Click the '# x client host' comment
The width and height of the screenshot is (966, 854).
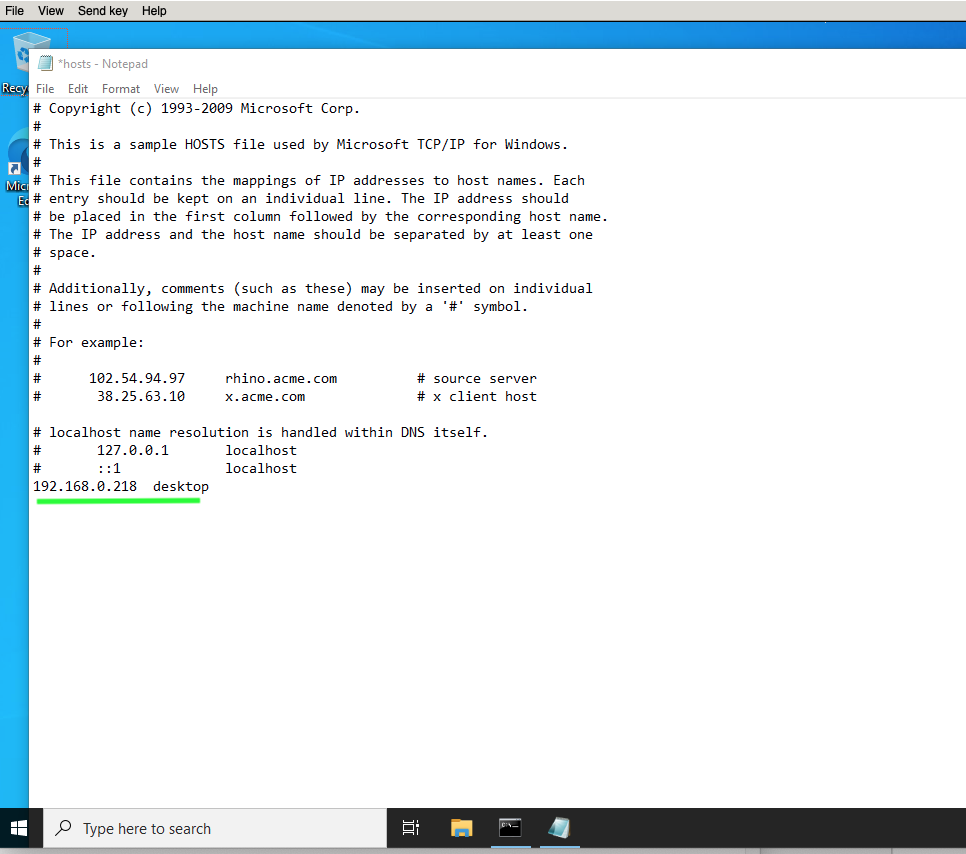coord(477,396)
